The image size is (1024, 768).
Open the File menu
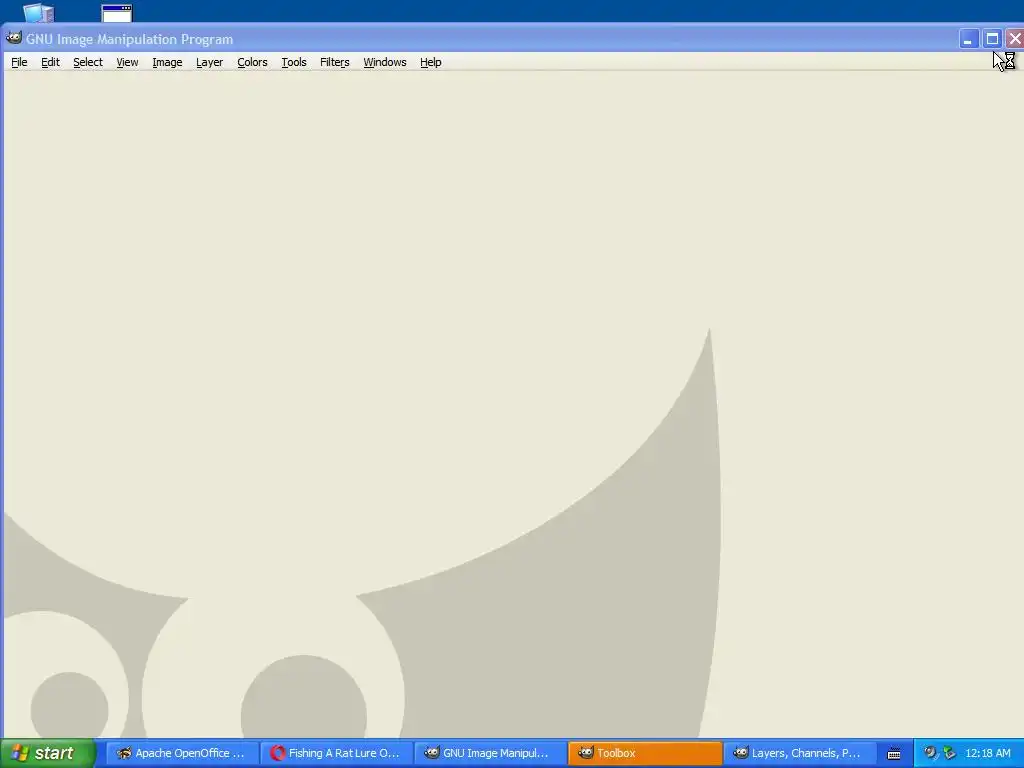pos(19,62)
